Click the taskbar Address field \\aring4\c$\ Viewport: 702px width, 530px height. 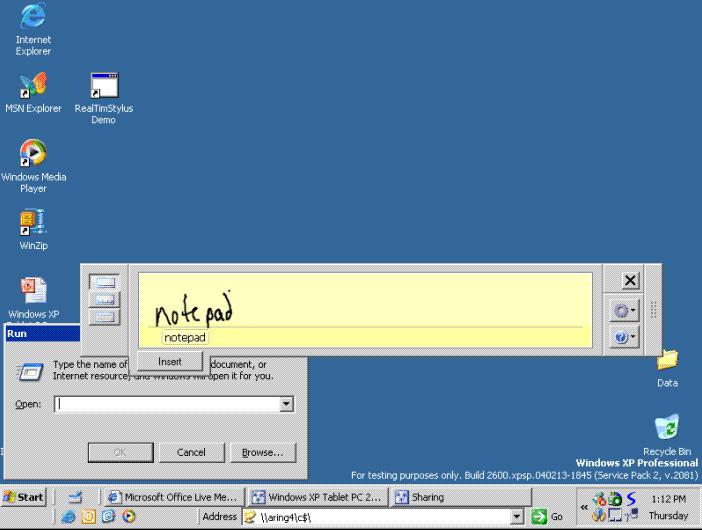click(x=377, y=517)
